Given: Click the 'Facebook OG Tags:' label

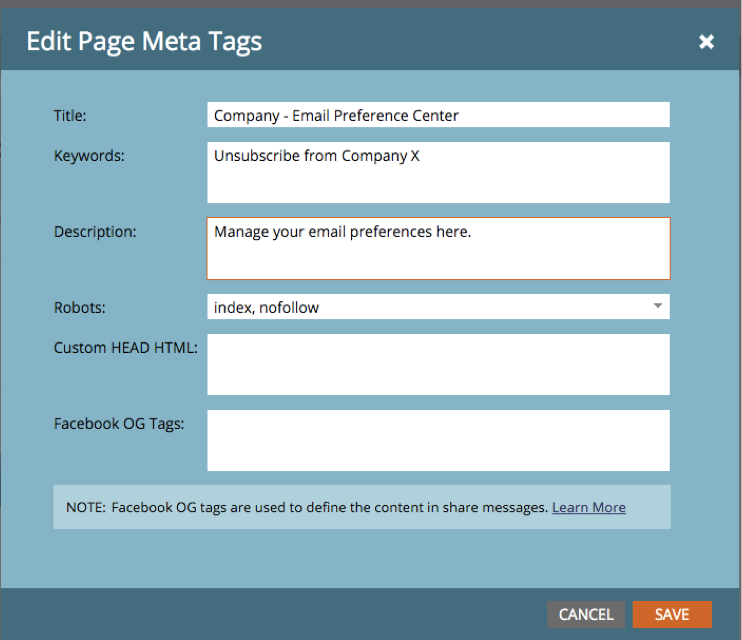Looking at the screenshot, I should coord(118,423).
